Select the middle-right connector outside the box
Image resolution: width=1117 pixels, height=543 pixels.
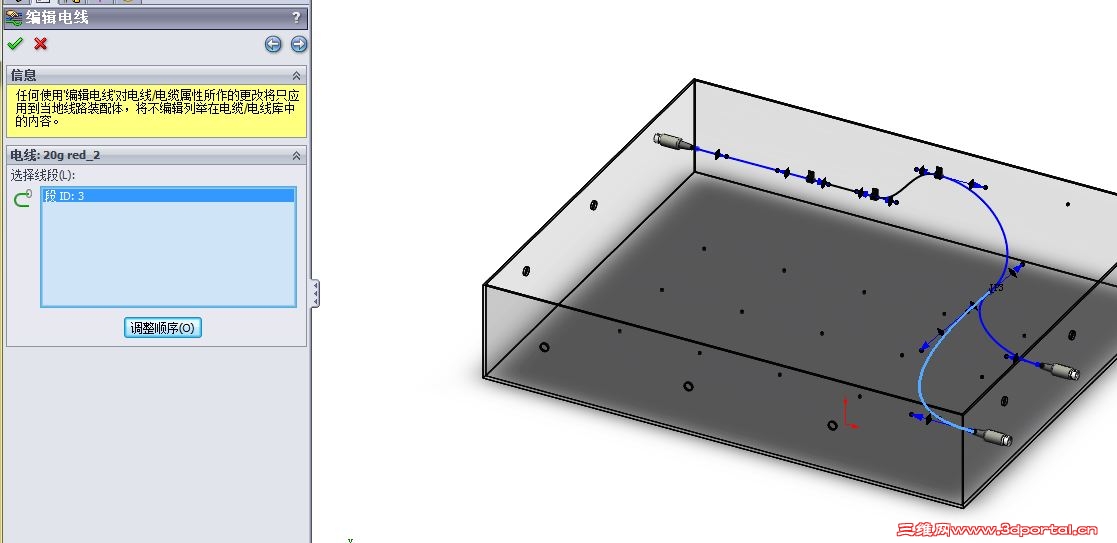pos(1059,371)
